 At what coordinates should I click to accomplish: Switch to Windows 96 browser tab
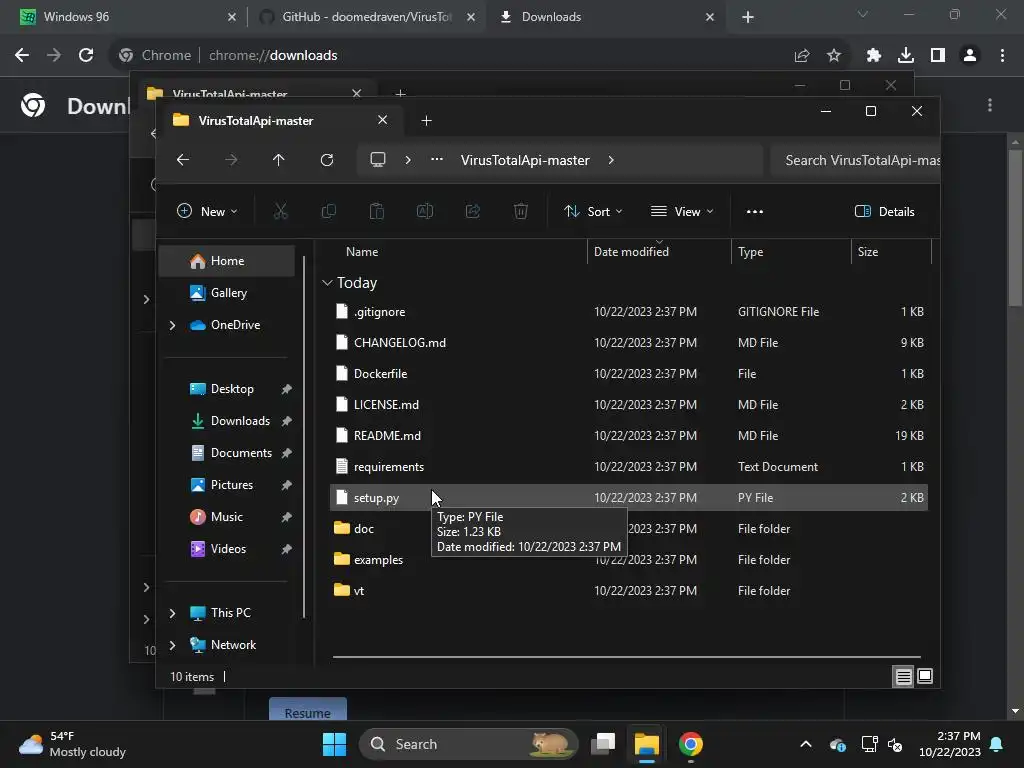coord(123,17)
